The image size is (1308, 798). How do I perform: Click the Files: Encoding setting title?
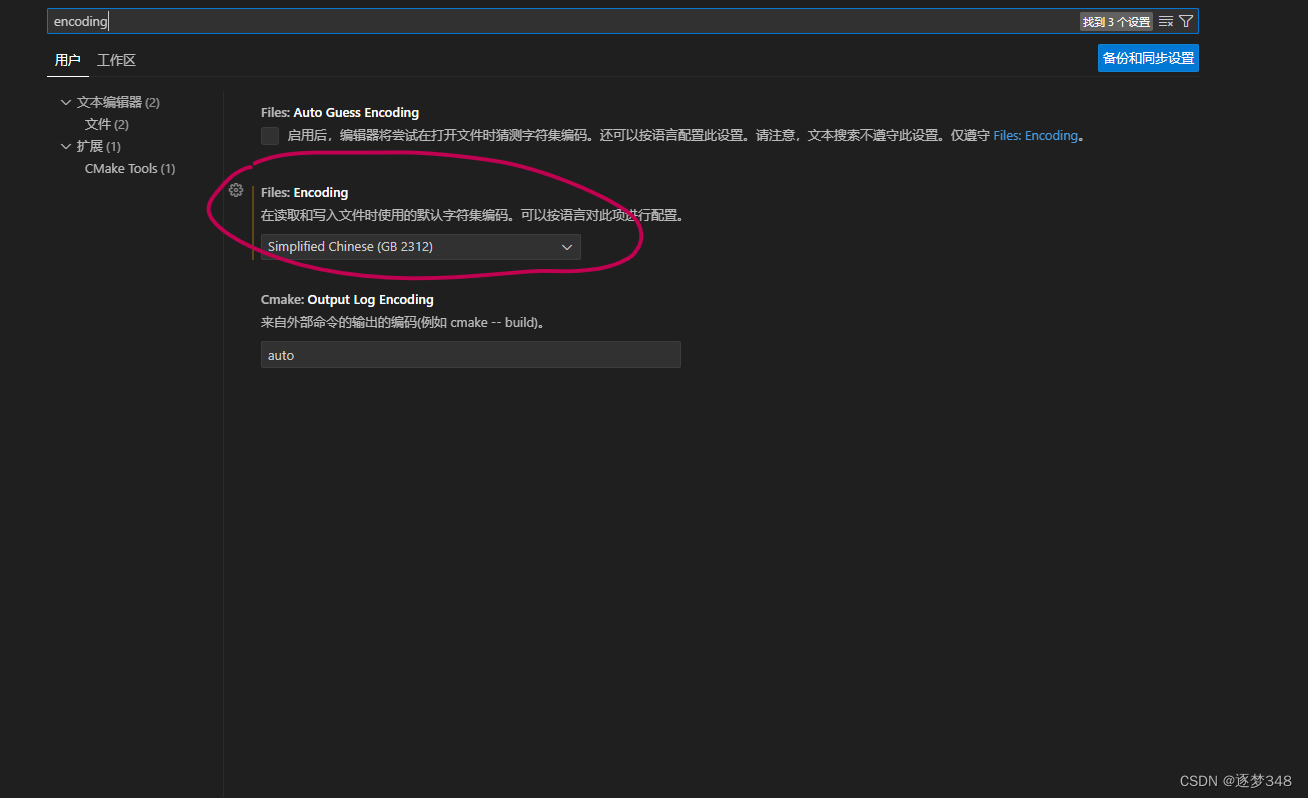click(305, 192)
